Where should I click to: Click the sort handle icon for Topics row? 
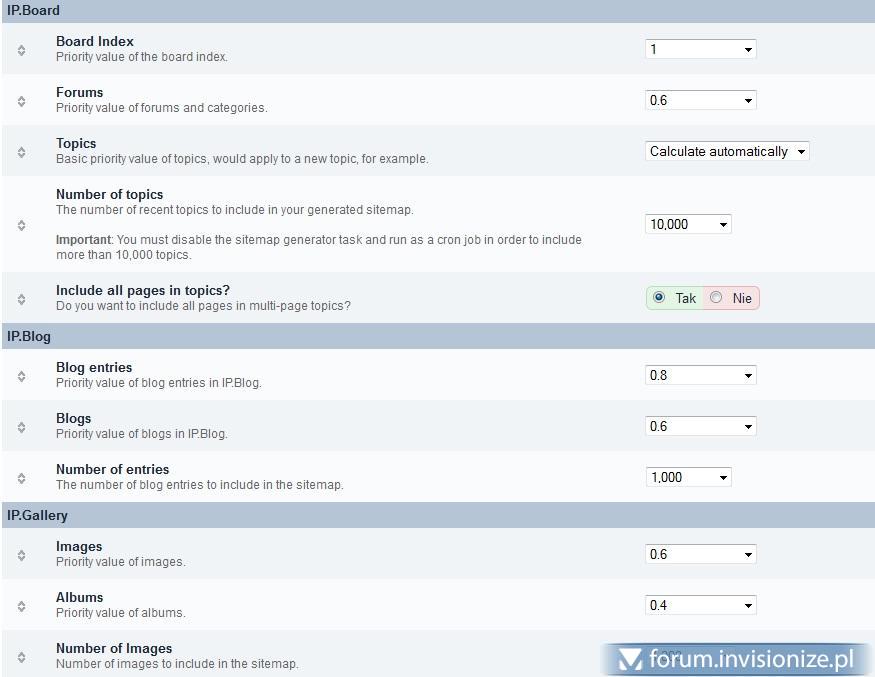point(22,151)
